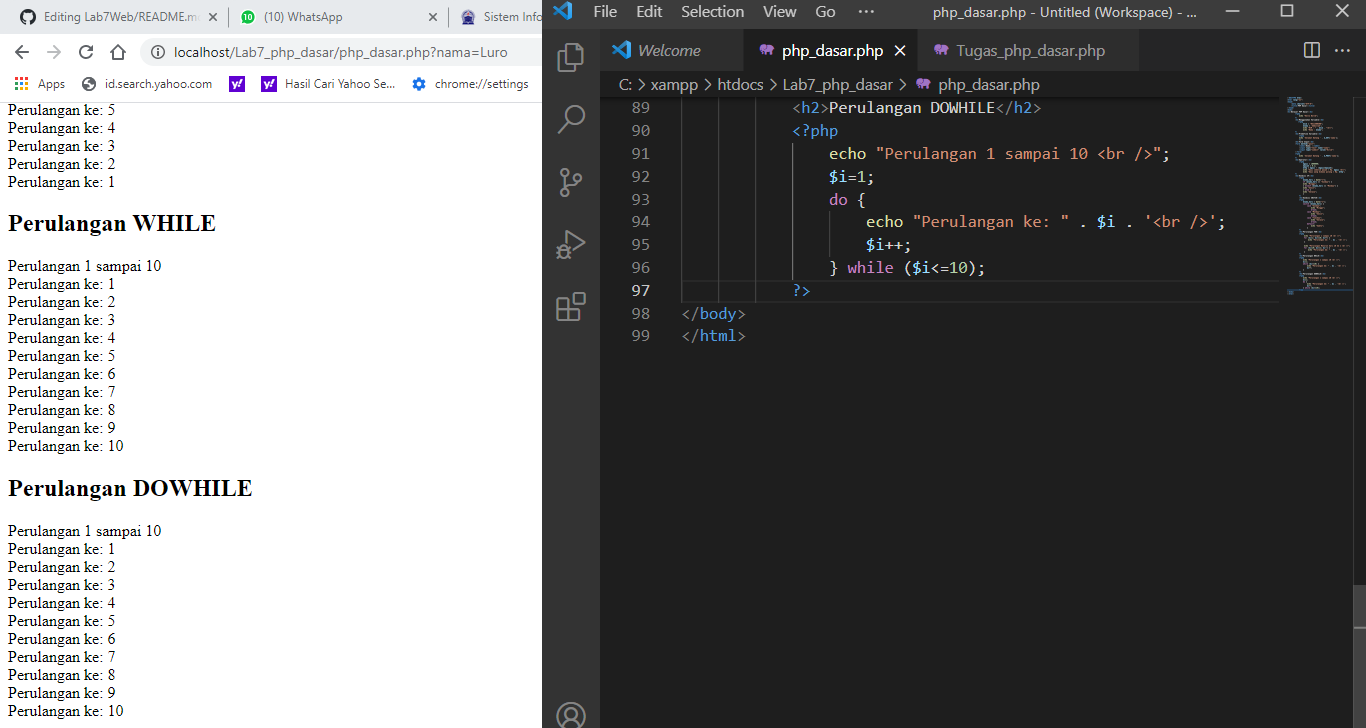Open the Accounts menu in activity bar
Viewport: 1366px width, 728px height.
571,713
